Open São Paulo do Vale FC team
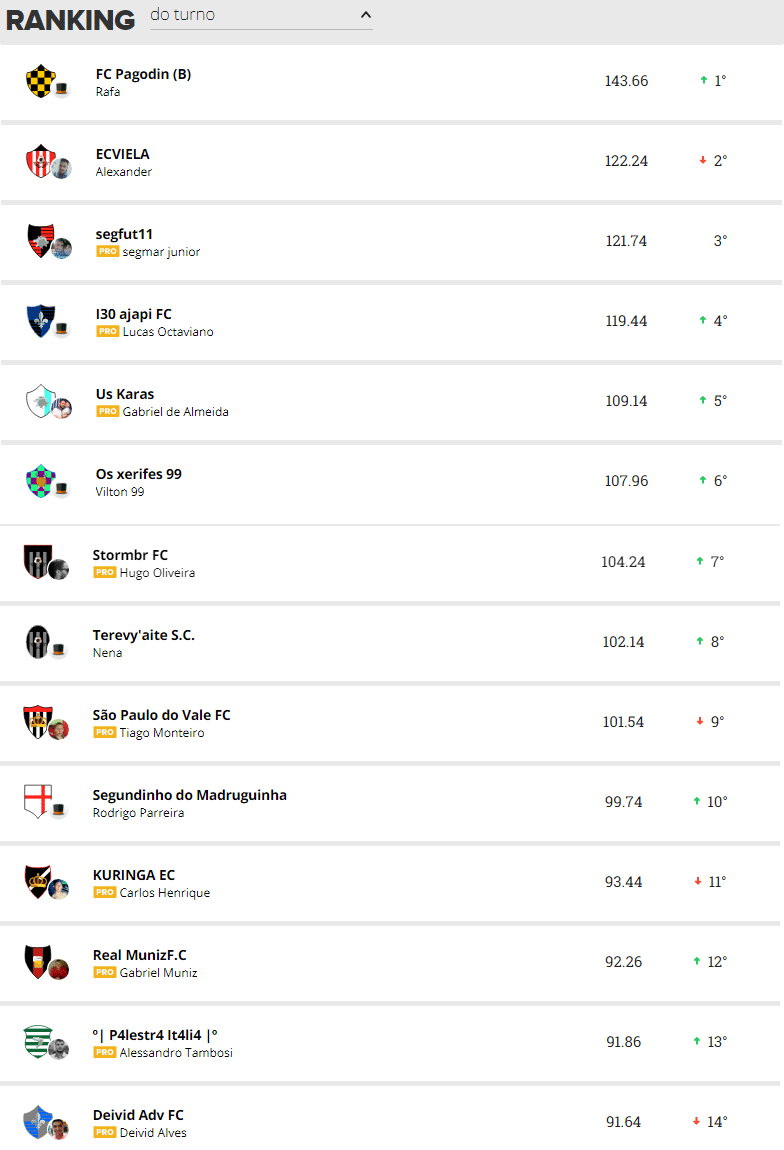Viewport: 784px width, 1150px height. [161, 715]
